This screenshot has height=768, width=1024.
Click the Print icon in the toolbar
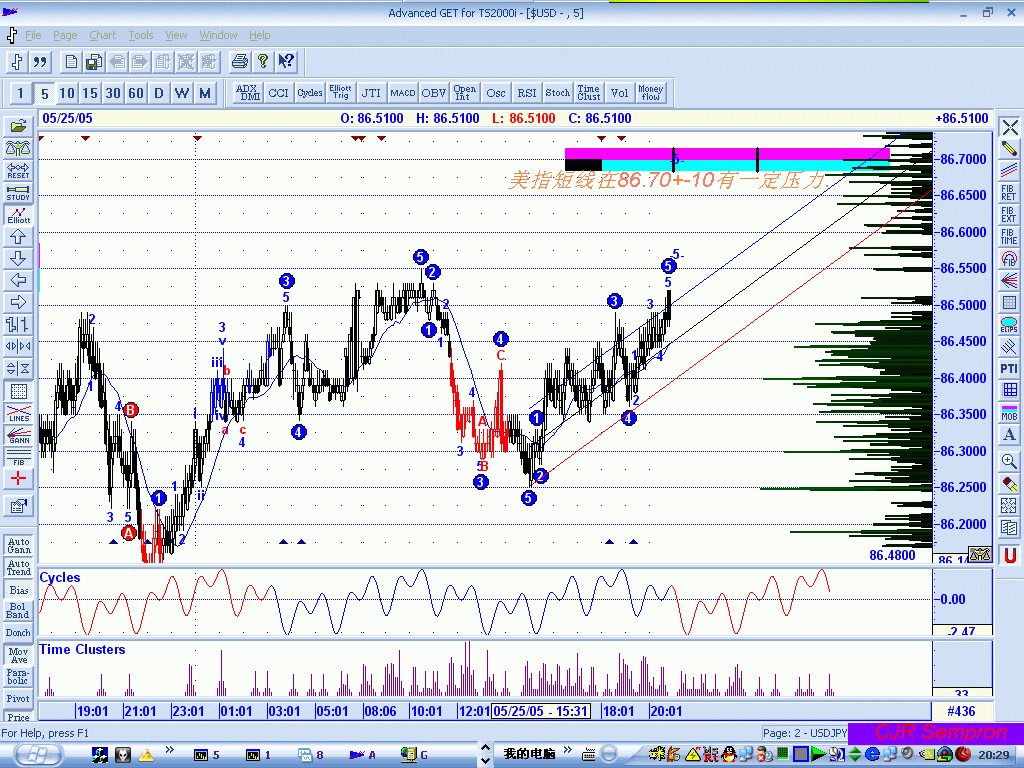[239, 62]
